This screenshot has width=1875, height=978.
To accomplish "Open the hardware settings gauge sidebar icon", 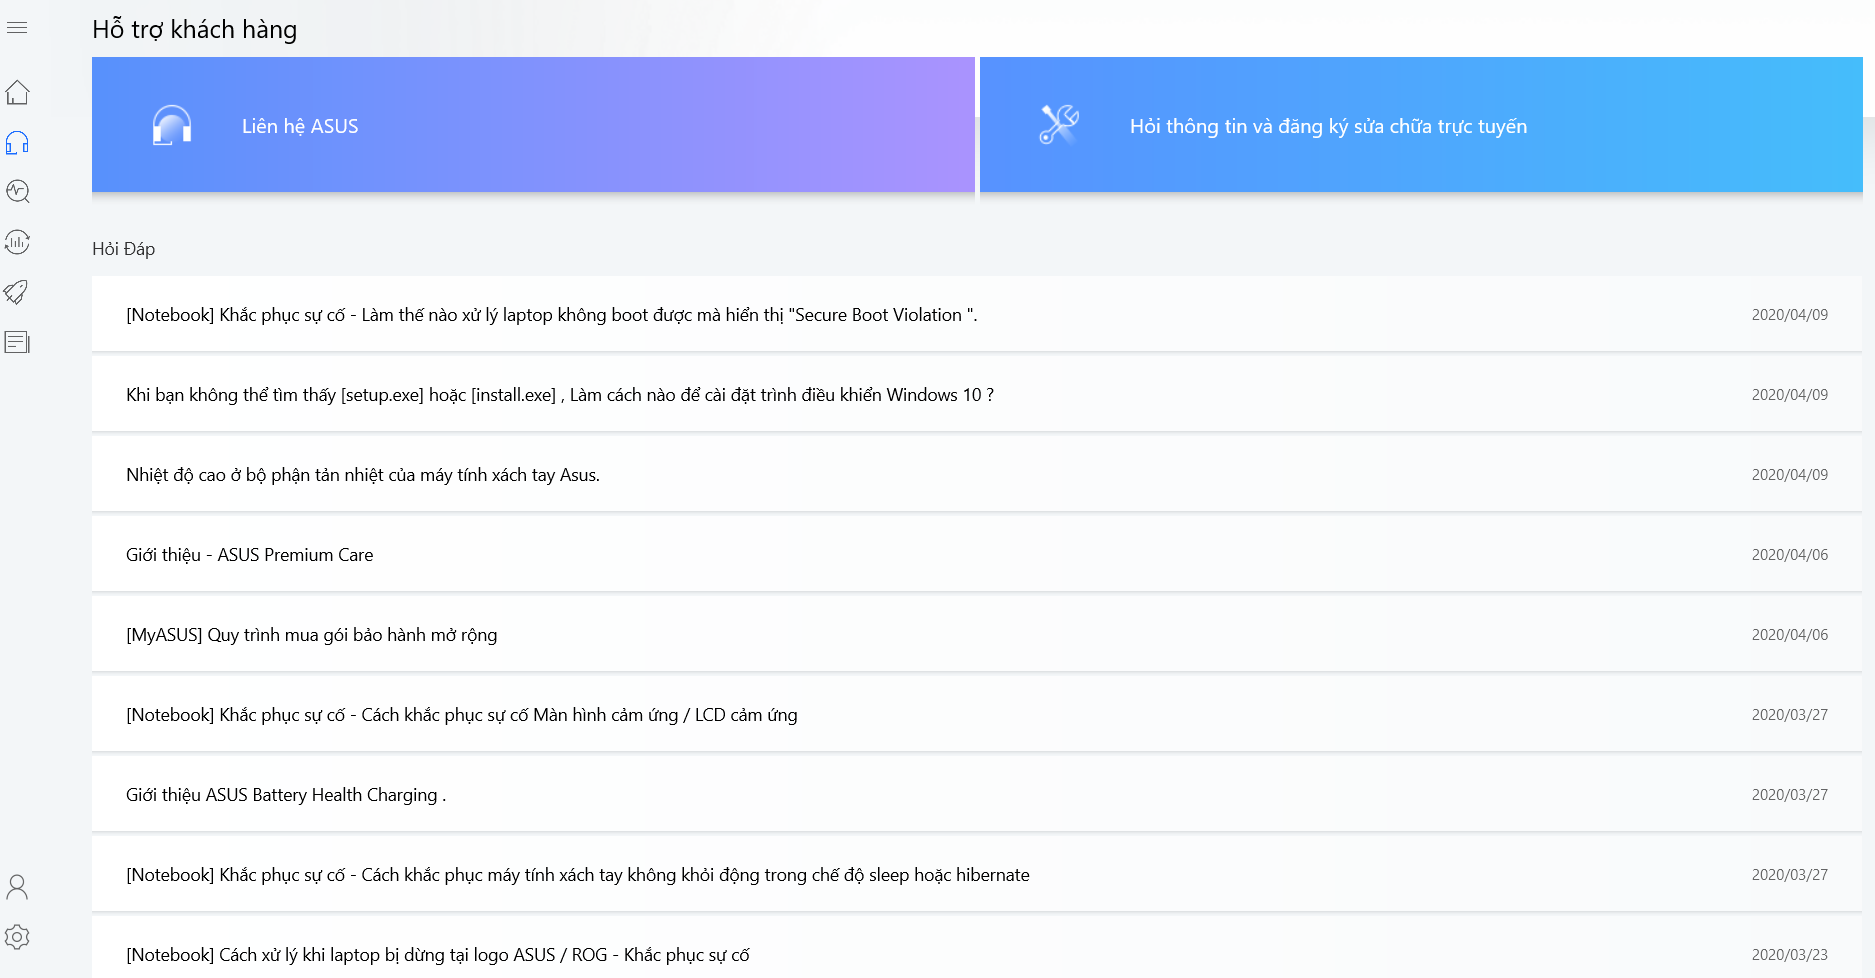I will [x=17, y=241].
